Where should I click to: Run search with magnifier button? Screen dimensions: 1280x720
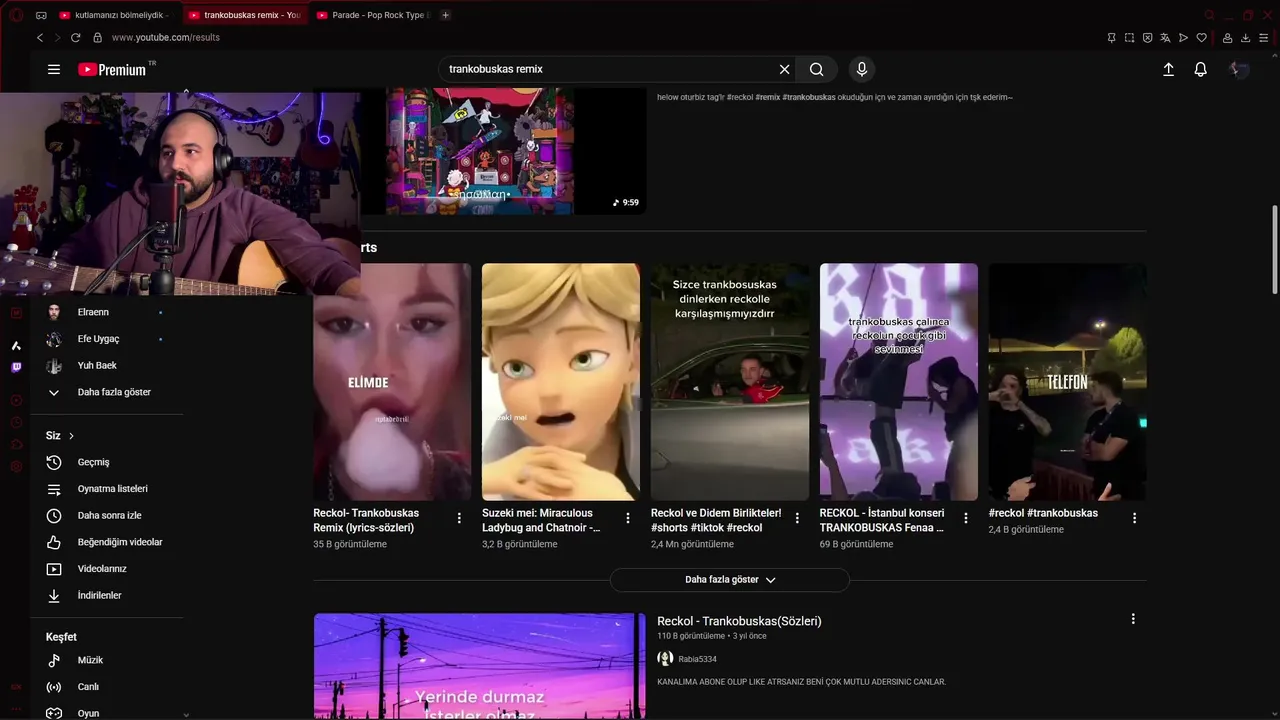tap(817, 69)
